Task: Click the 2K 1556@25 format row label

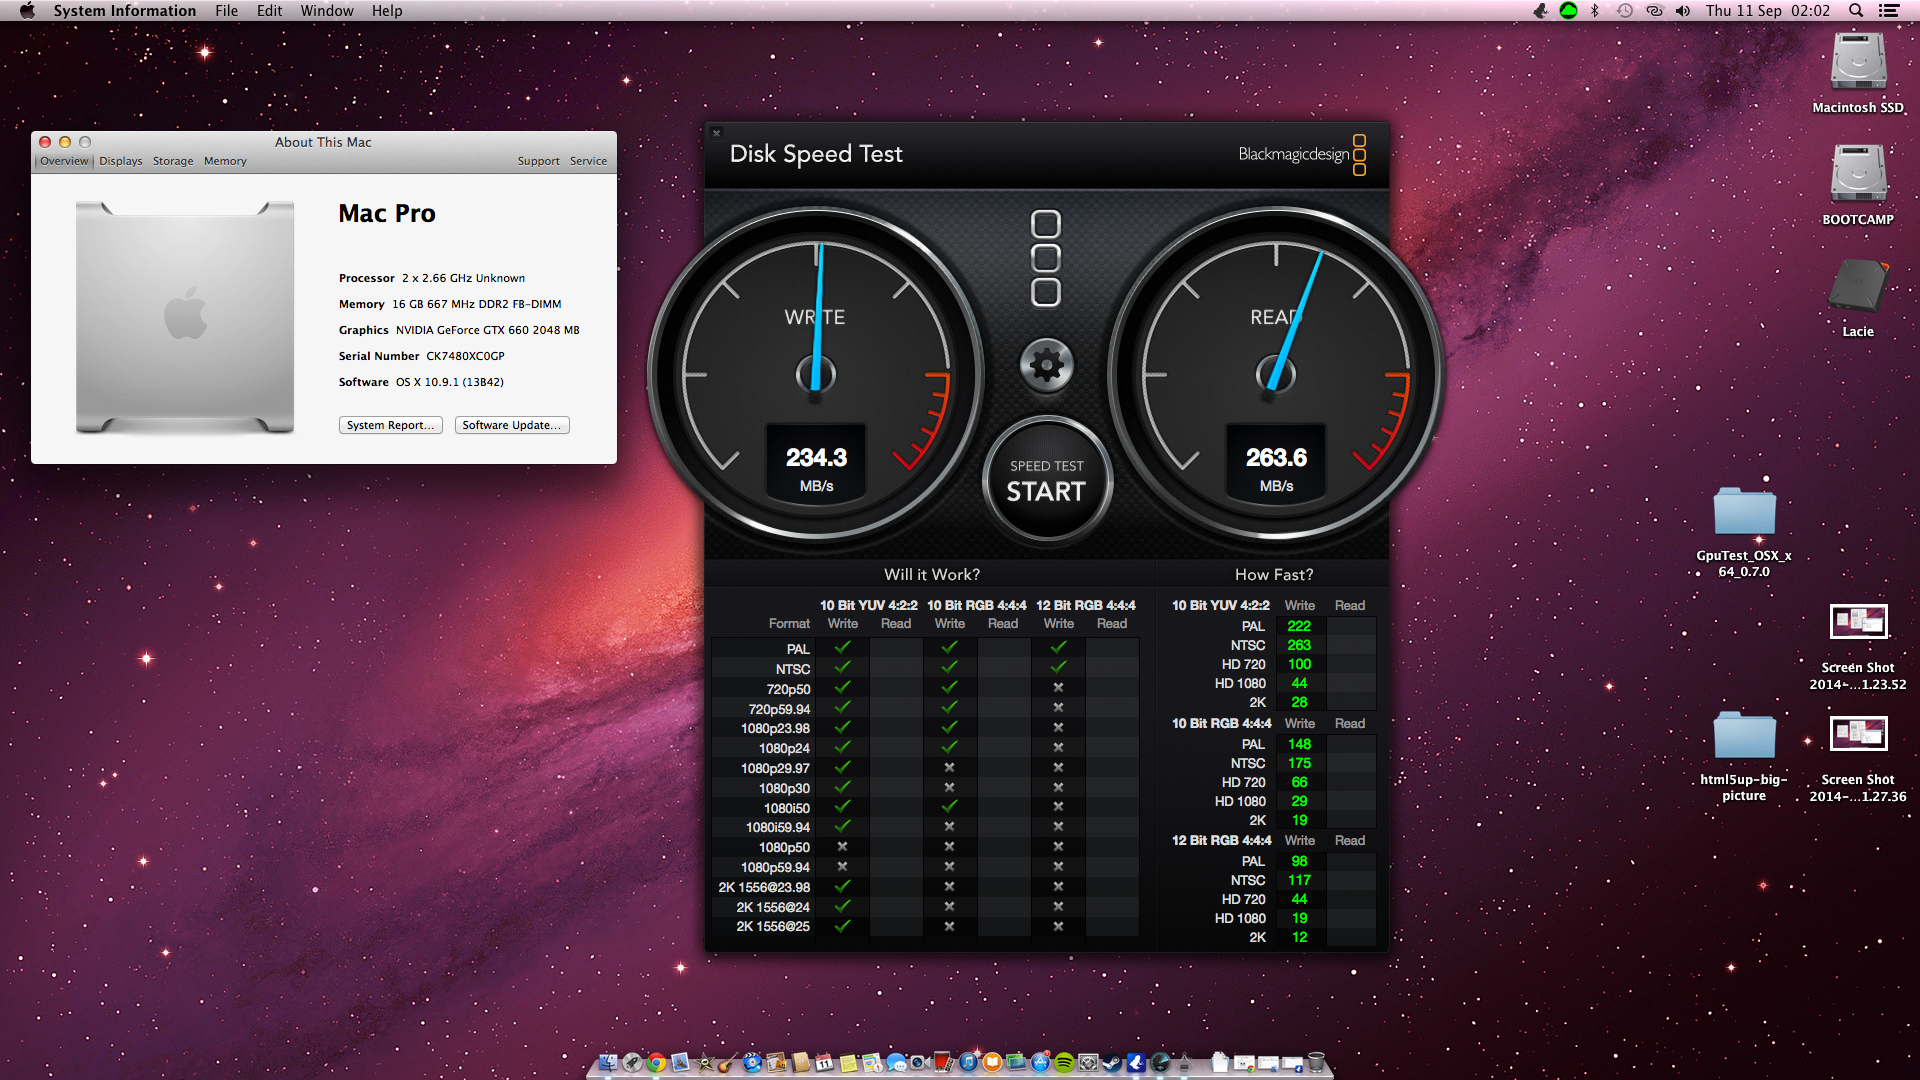Action: pos(773,926)
